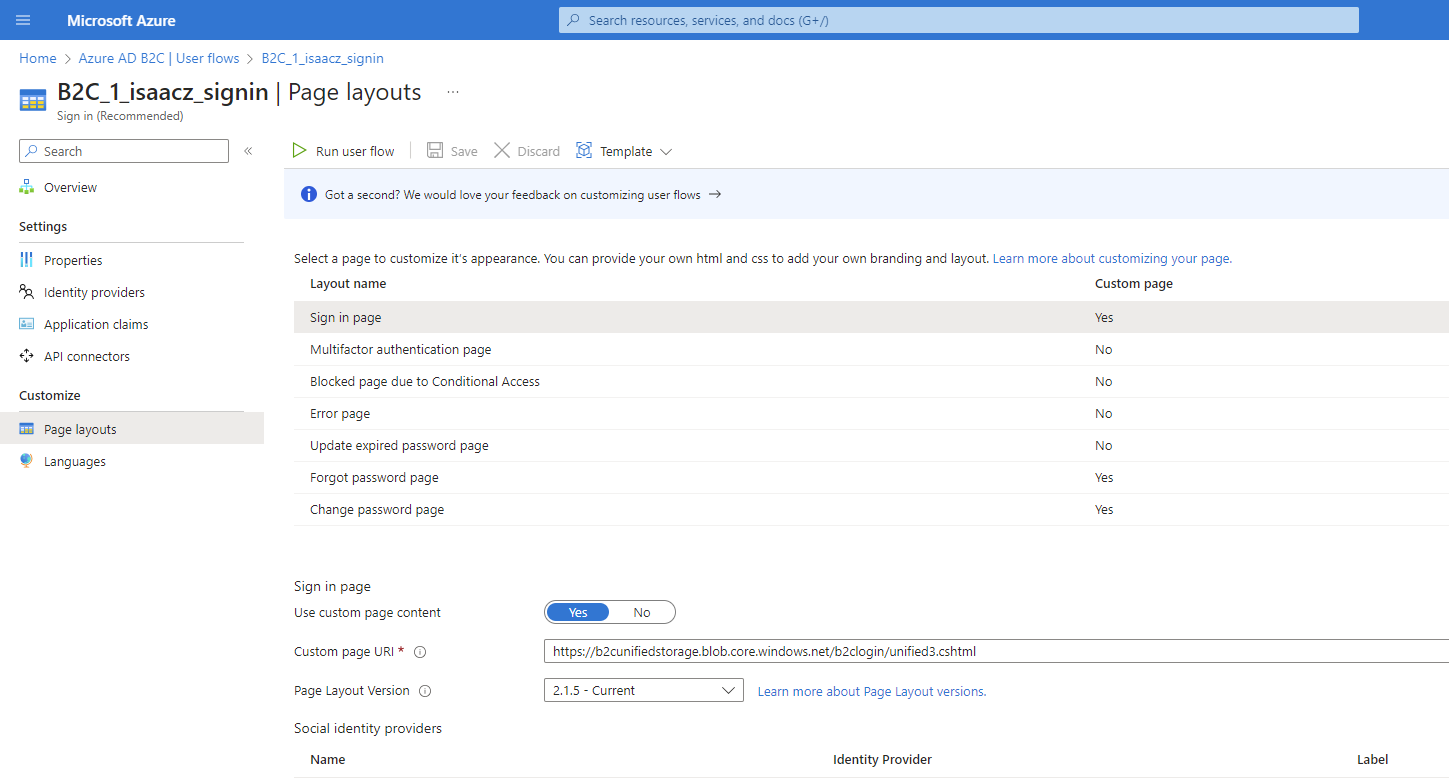Click the page layouts resource icon beside title
Viewport: 1449px width, 781px height.
click(33, 100)
